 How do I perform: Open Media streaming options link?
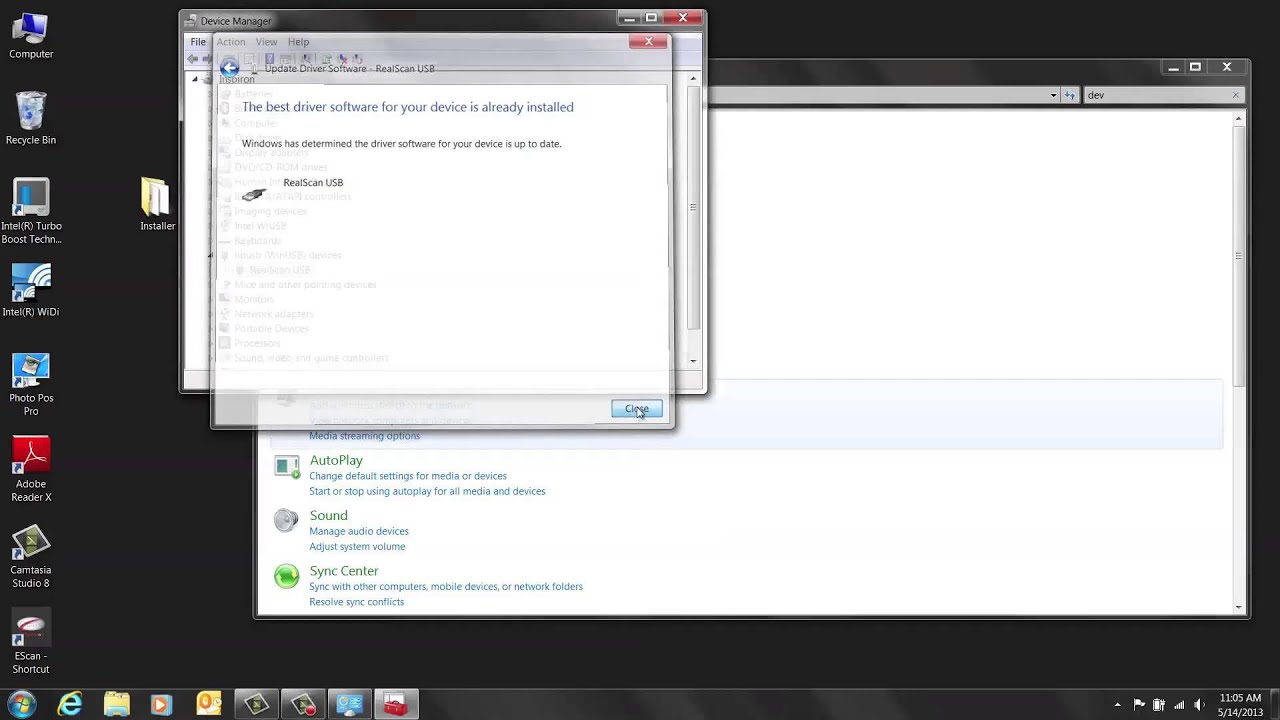(x=365, y=436)
